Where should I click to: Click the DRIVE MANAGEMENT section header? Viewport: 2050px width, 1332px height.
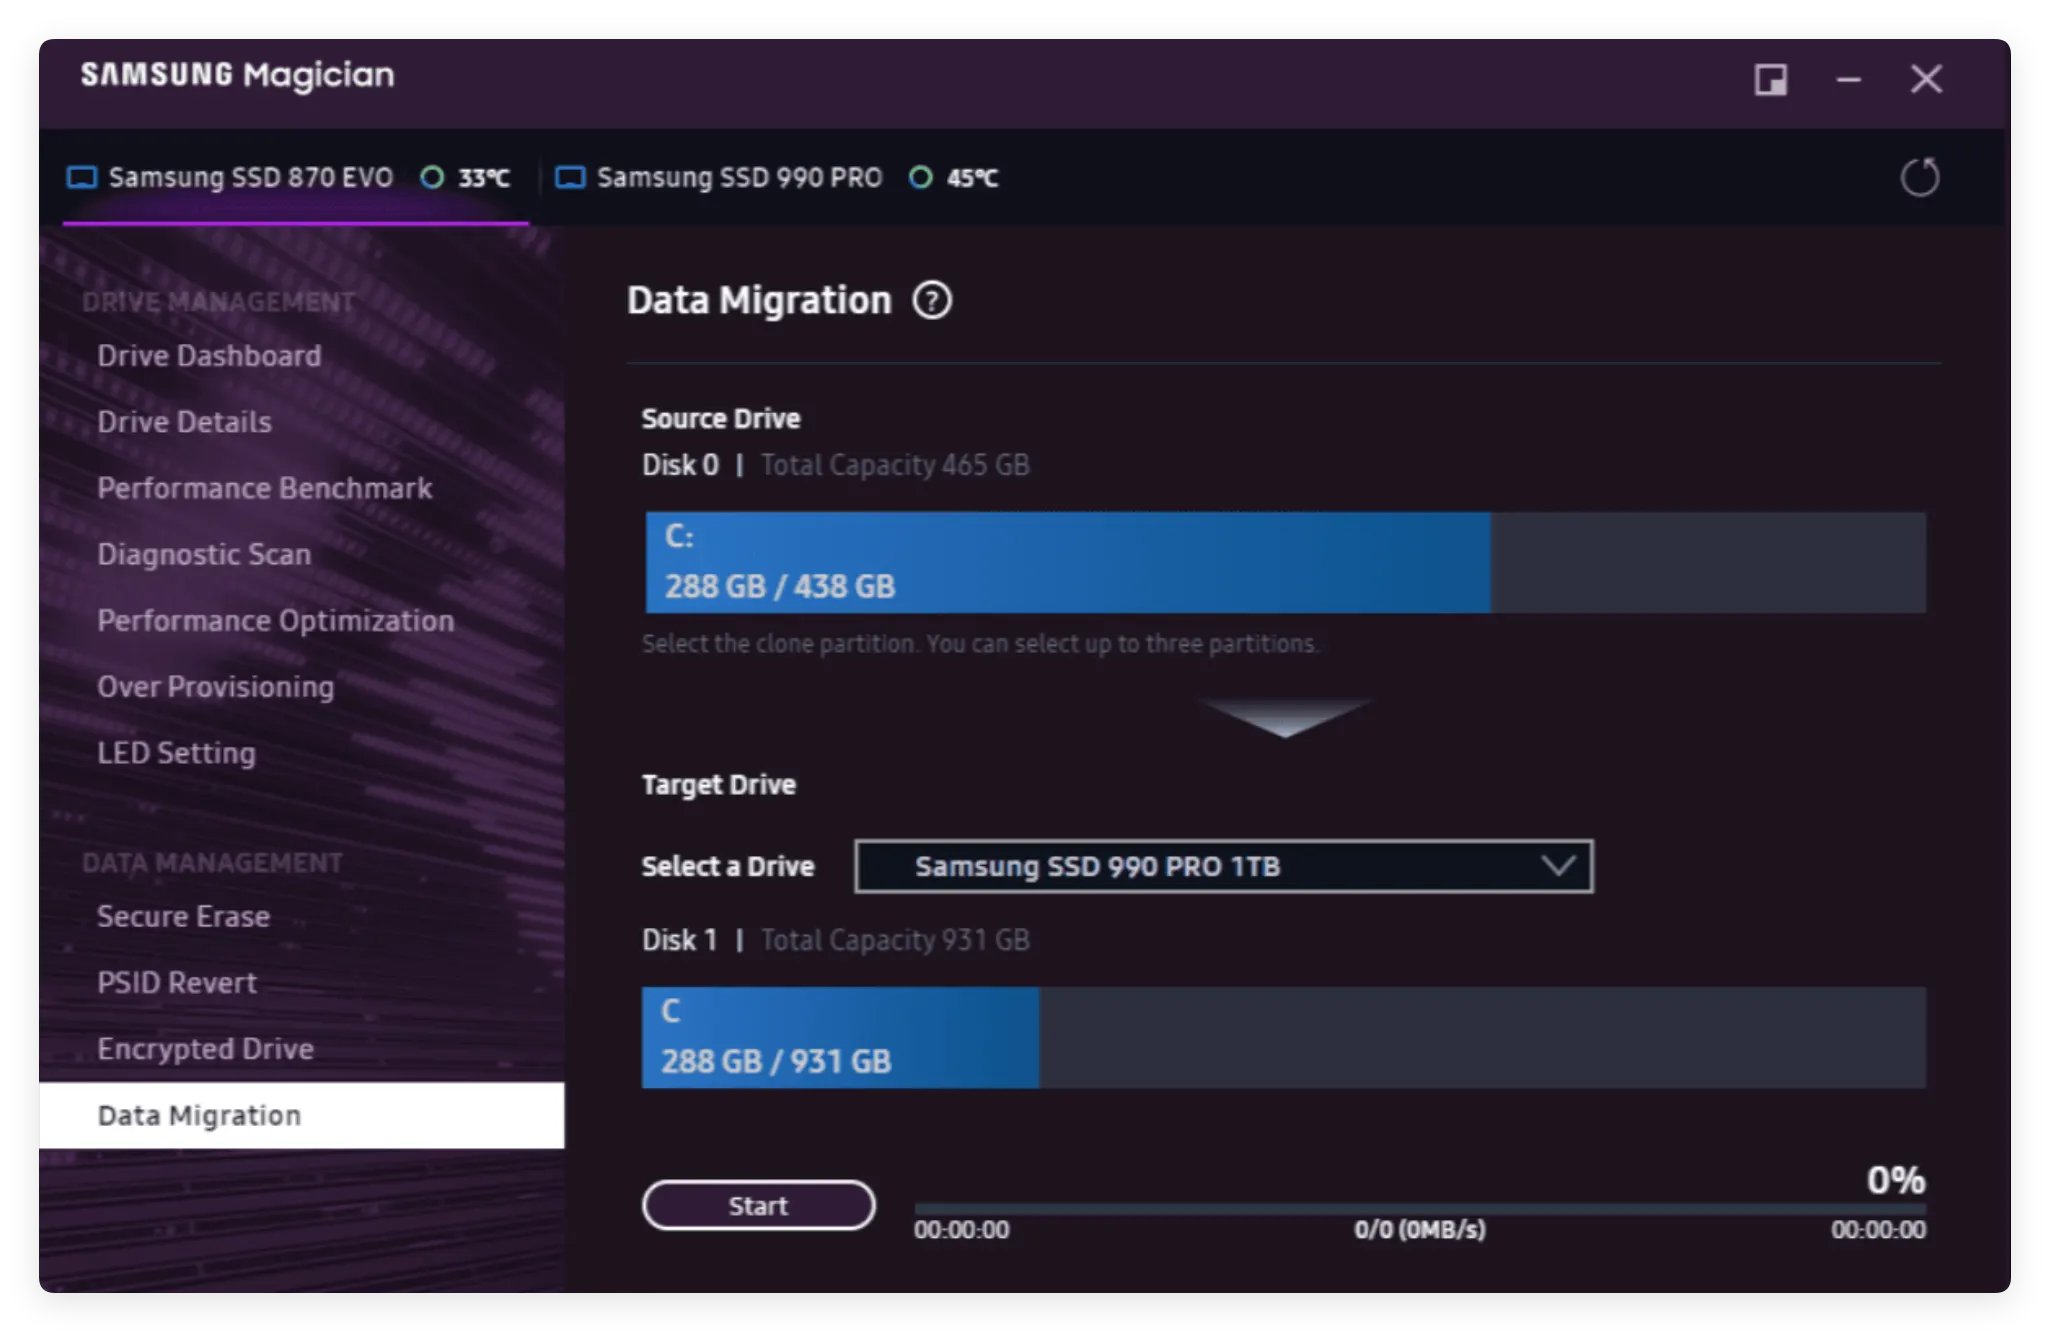coord(218,302)
